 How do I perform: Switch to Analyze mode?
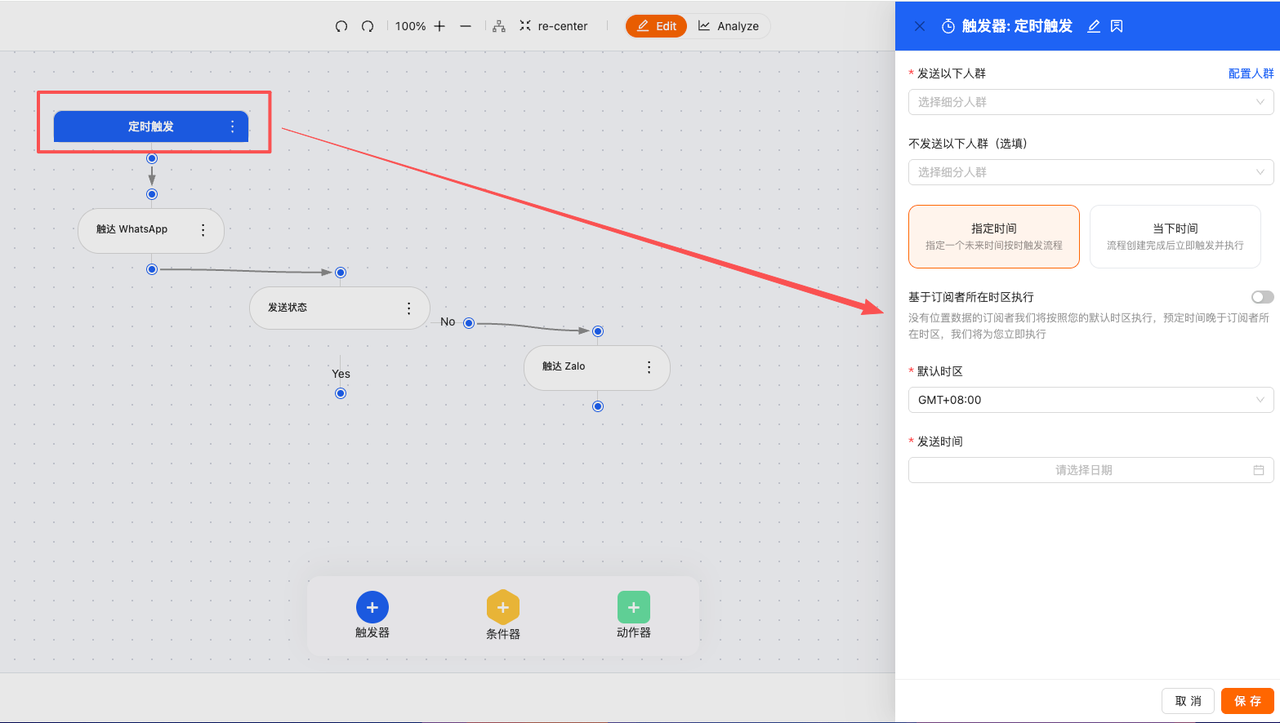point(728,26)
